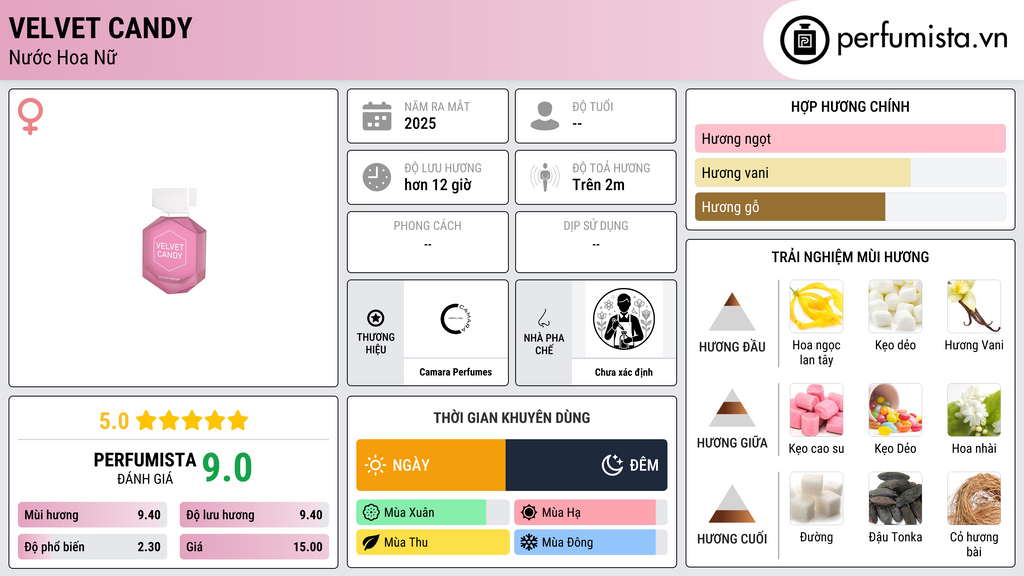Screen dimensions: 1024x576
Task: Click the Mùa Hạ season bar
Action: click(x=591, y=513)
